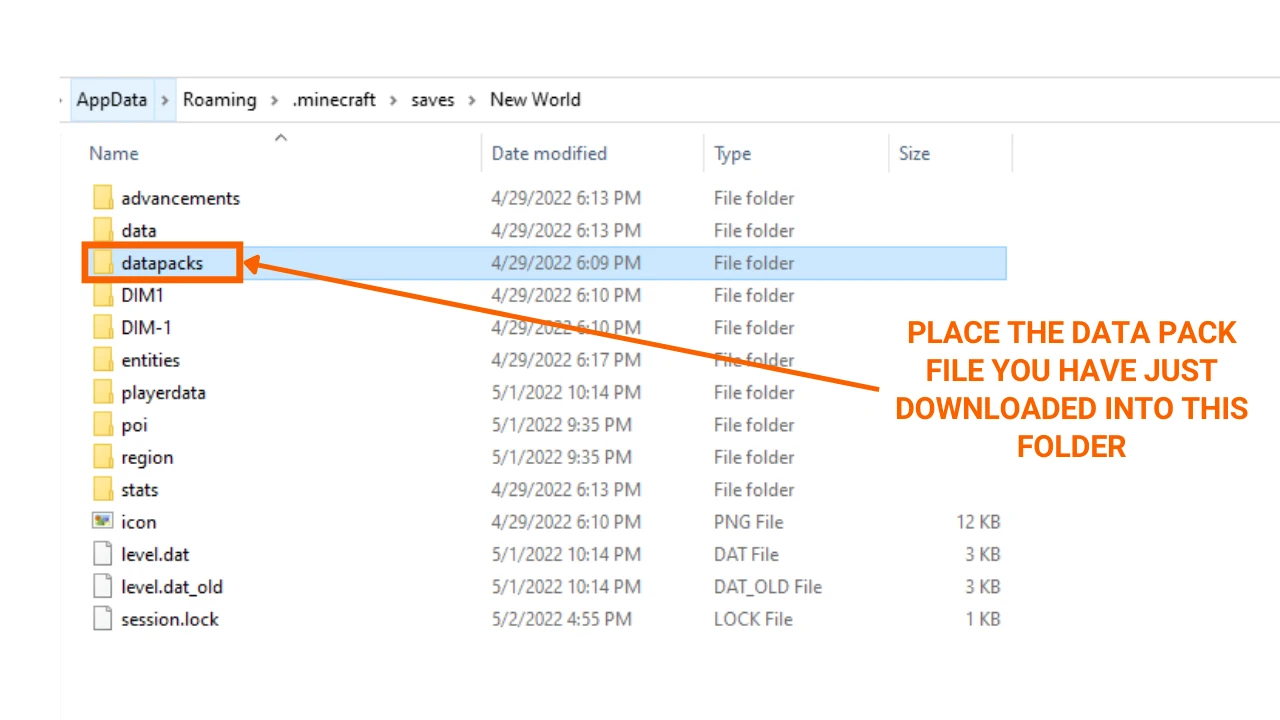Click the AppData breadcrumb segment
This screenshot has width=1280, height=720.
tap(112, 100)
